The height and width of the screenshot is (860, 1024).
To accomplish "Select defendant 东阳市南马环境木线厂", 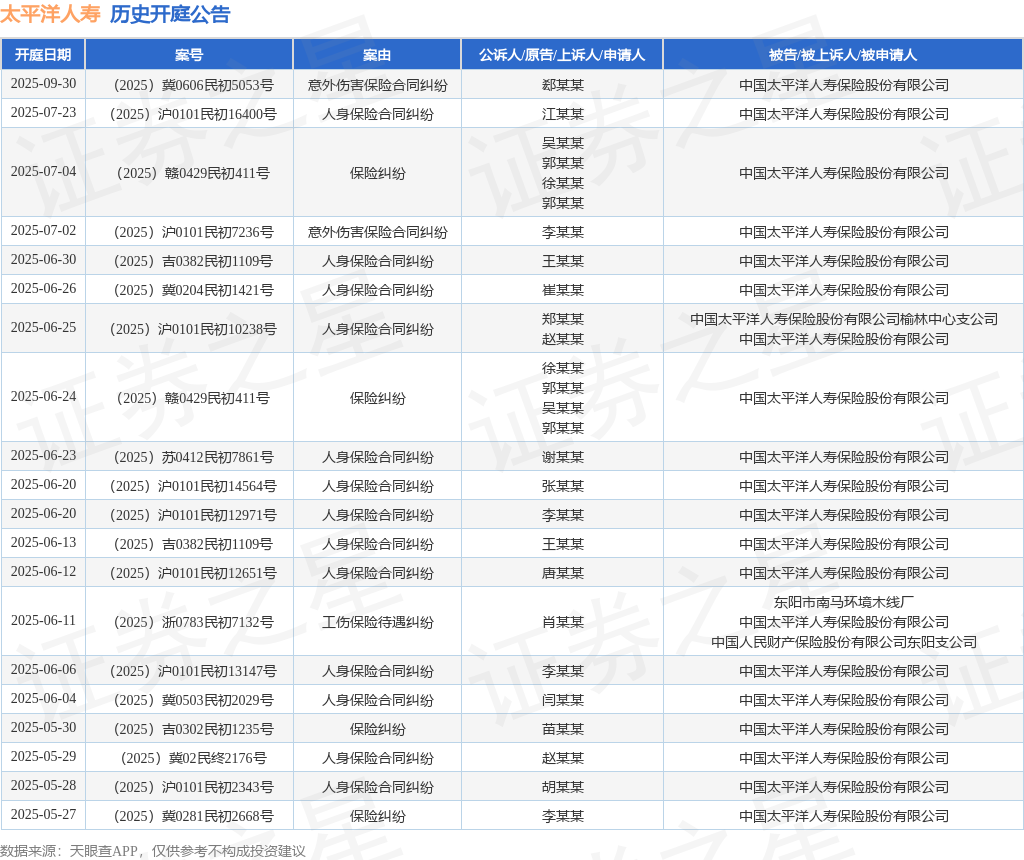I will coord(844,602).
